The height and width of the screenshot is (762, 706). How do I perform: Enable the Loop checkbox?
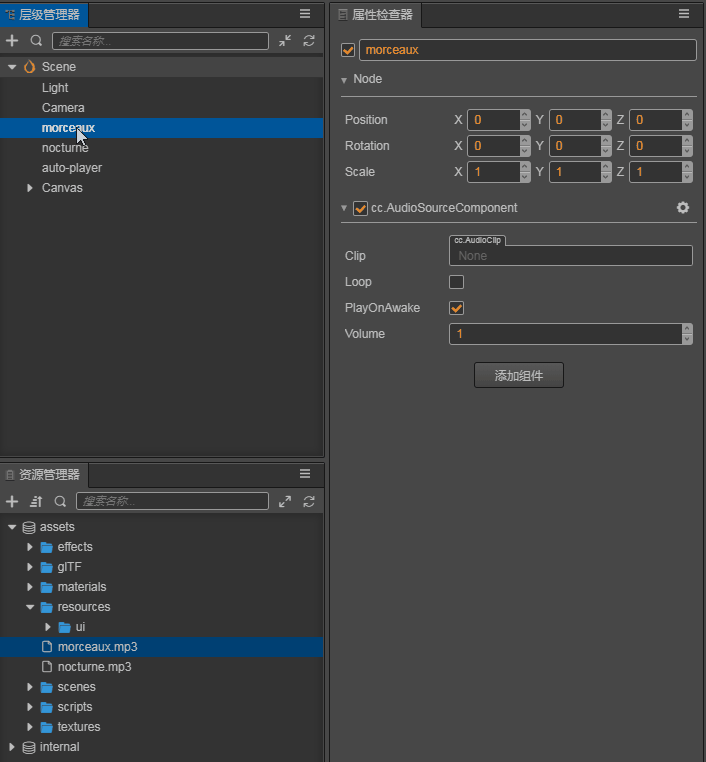pyautogui.click(x=456, y=282)
